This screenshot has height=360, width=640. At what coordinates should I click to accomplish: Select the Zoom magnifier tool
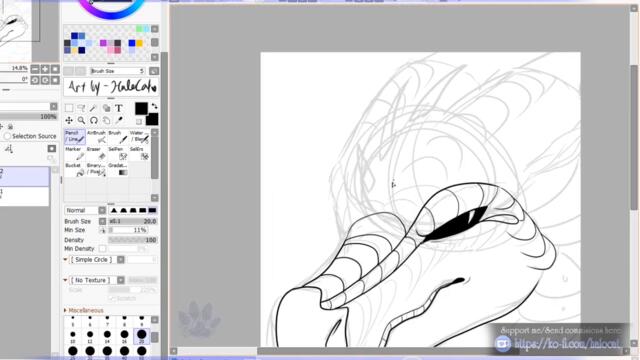tap(81, 120)
